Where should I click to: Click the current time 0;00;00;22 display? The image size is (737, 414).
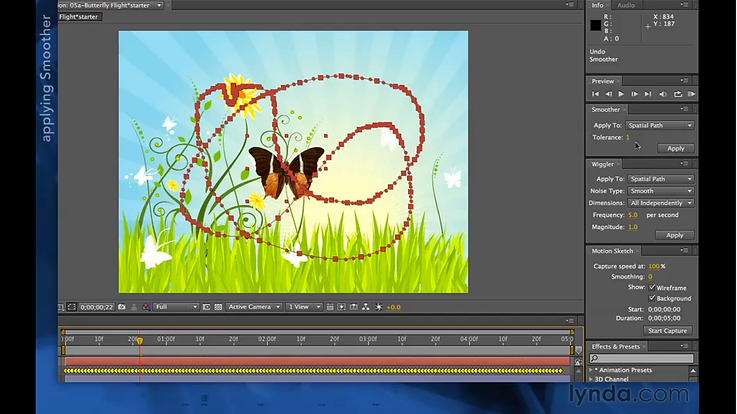point(96,307)
